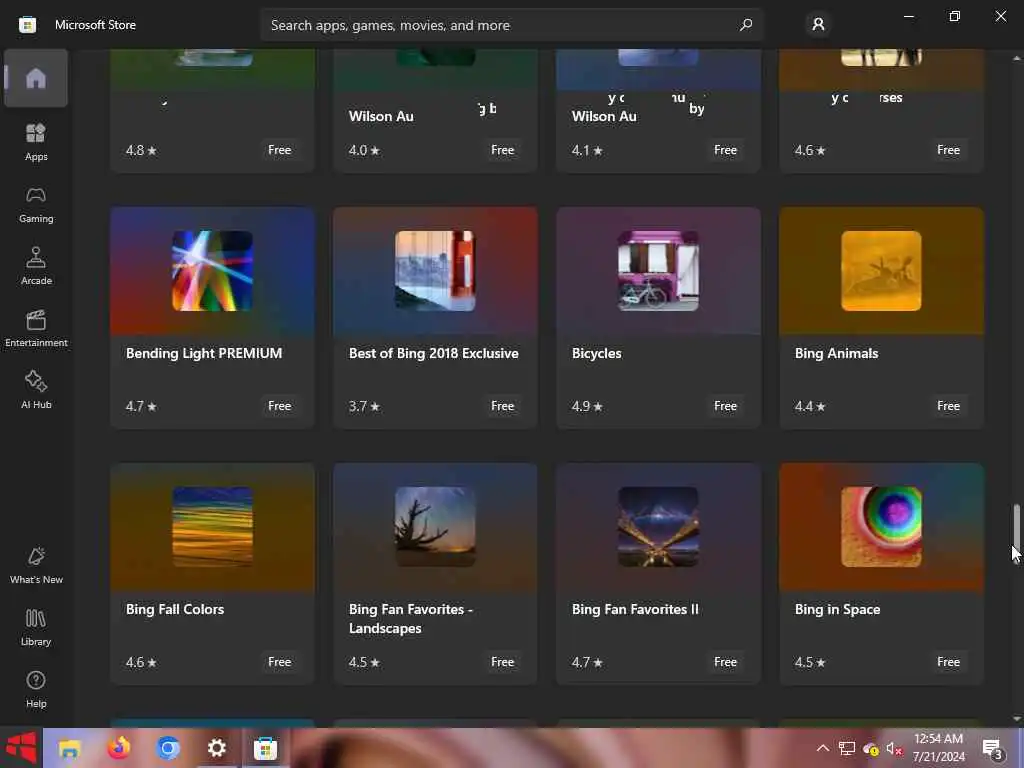
Task: Click the Bing in Space title
Action: [x=837, y=609]
